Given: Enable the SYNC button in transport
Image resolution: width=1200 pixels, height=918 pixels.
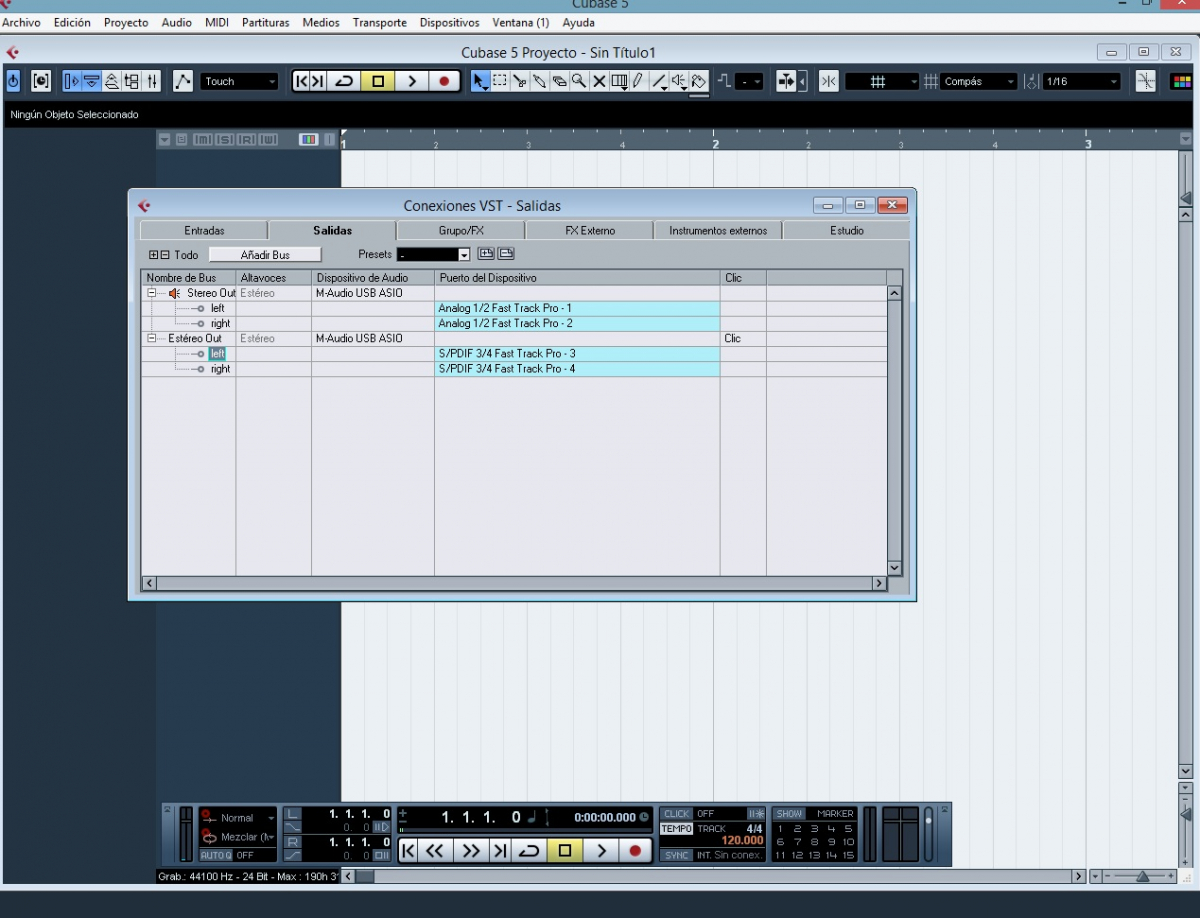Looking at the screenshot, I should [677, 855].
